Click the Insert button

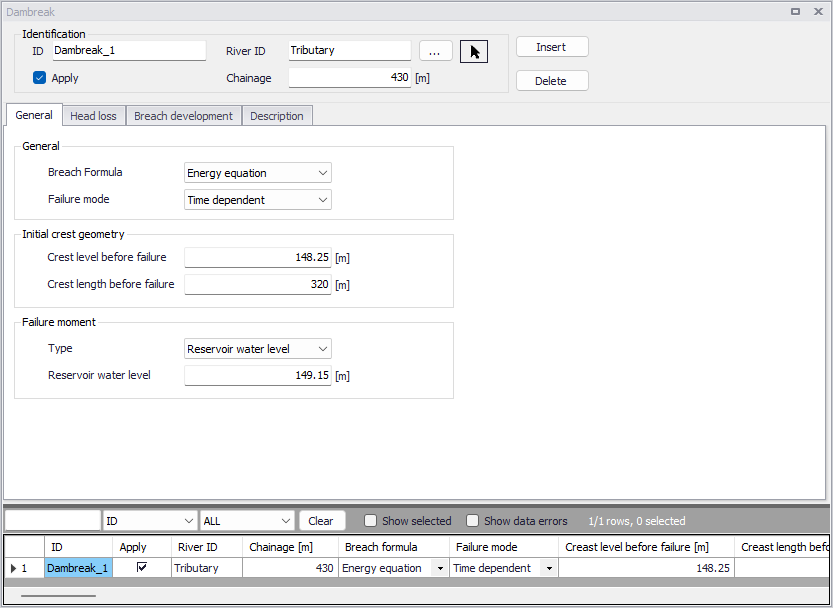coord(552,47)
